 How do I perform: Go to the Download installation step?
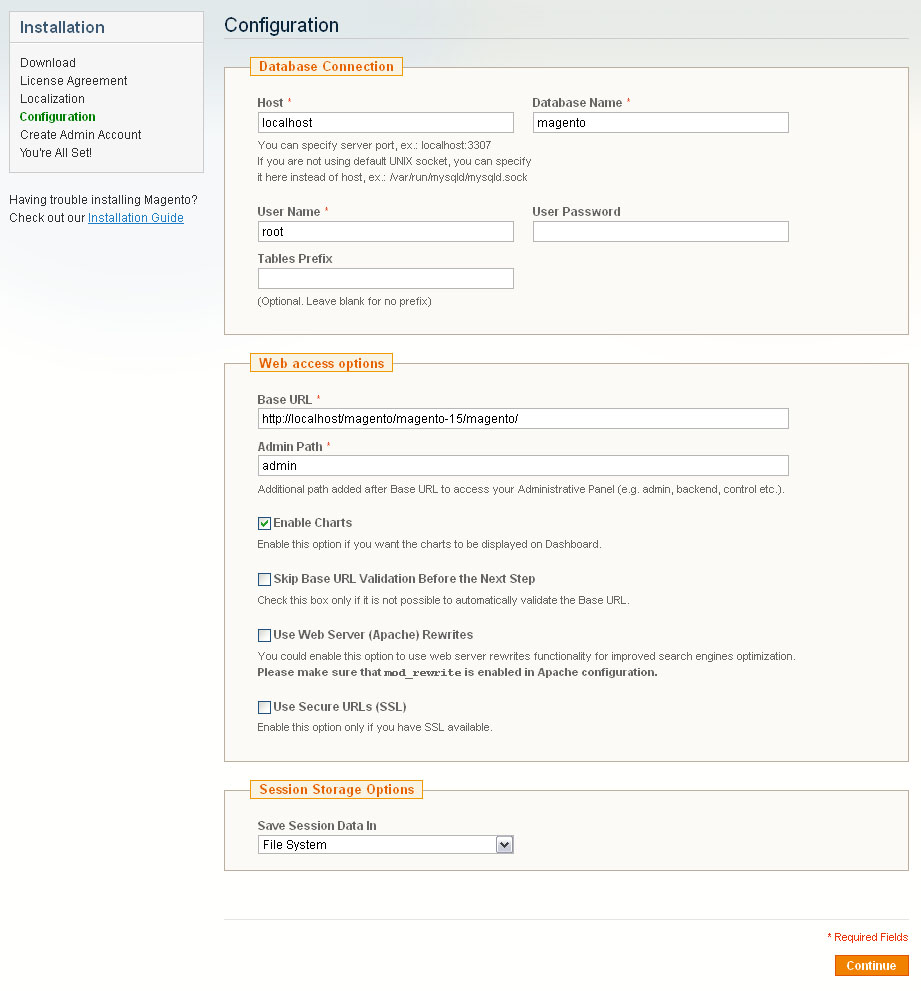point(48,63)
